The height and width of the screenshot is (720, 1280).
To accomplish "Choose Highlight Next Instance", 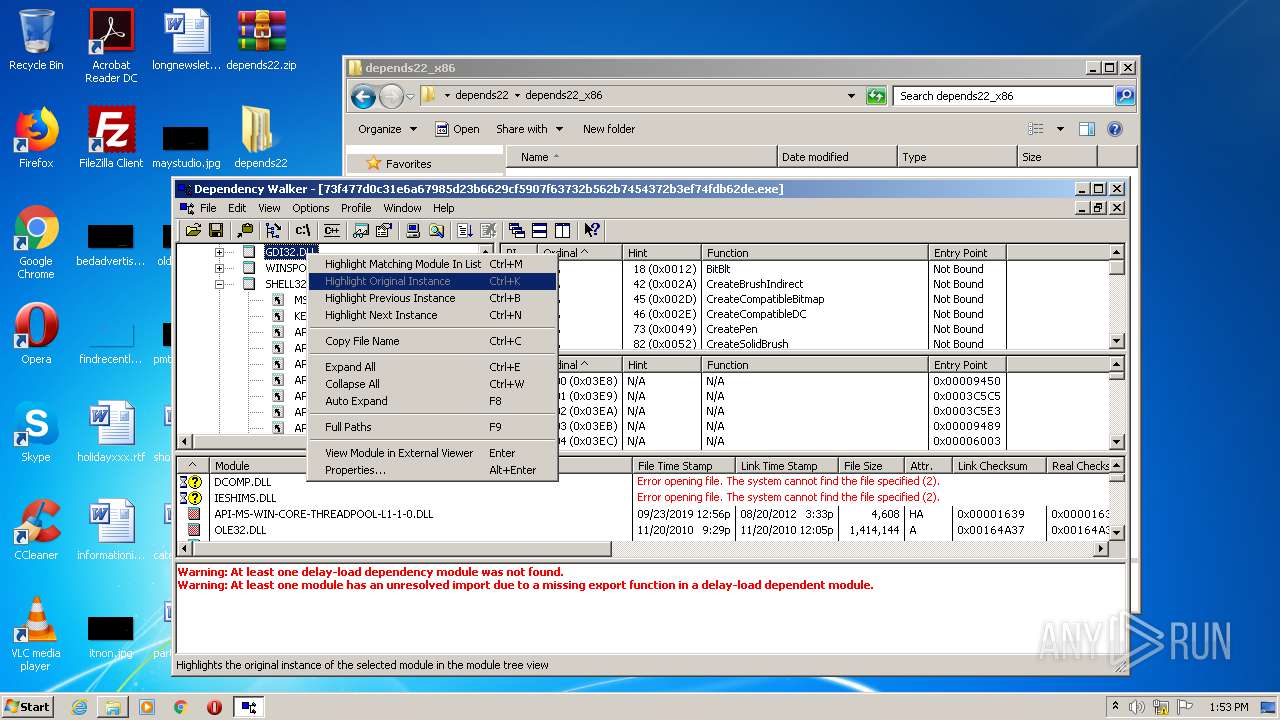I will 432,315.
